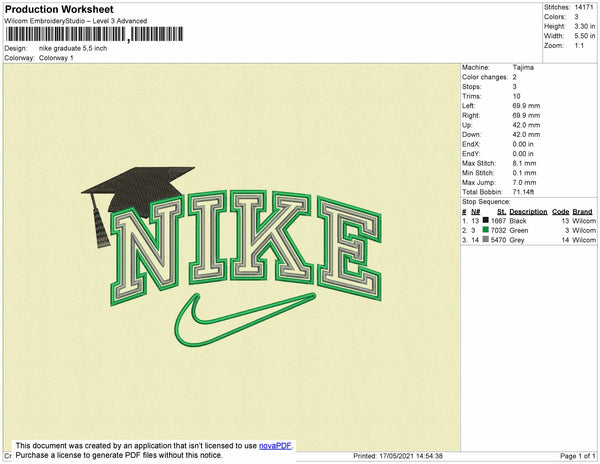Click the max jump value '7.0 mm'
600x464 pixels.
[524, 182]
